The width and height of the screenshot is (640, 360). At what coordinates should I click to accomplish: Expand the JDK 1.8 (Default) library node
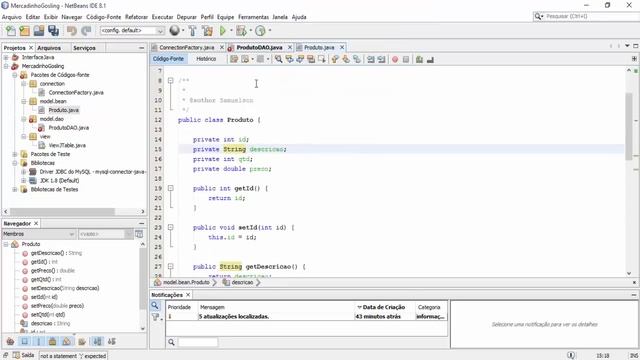coord(24,180)
